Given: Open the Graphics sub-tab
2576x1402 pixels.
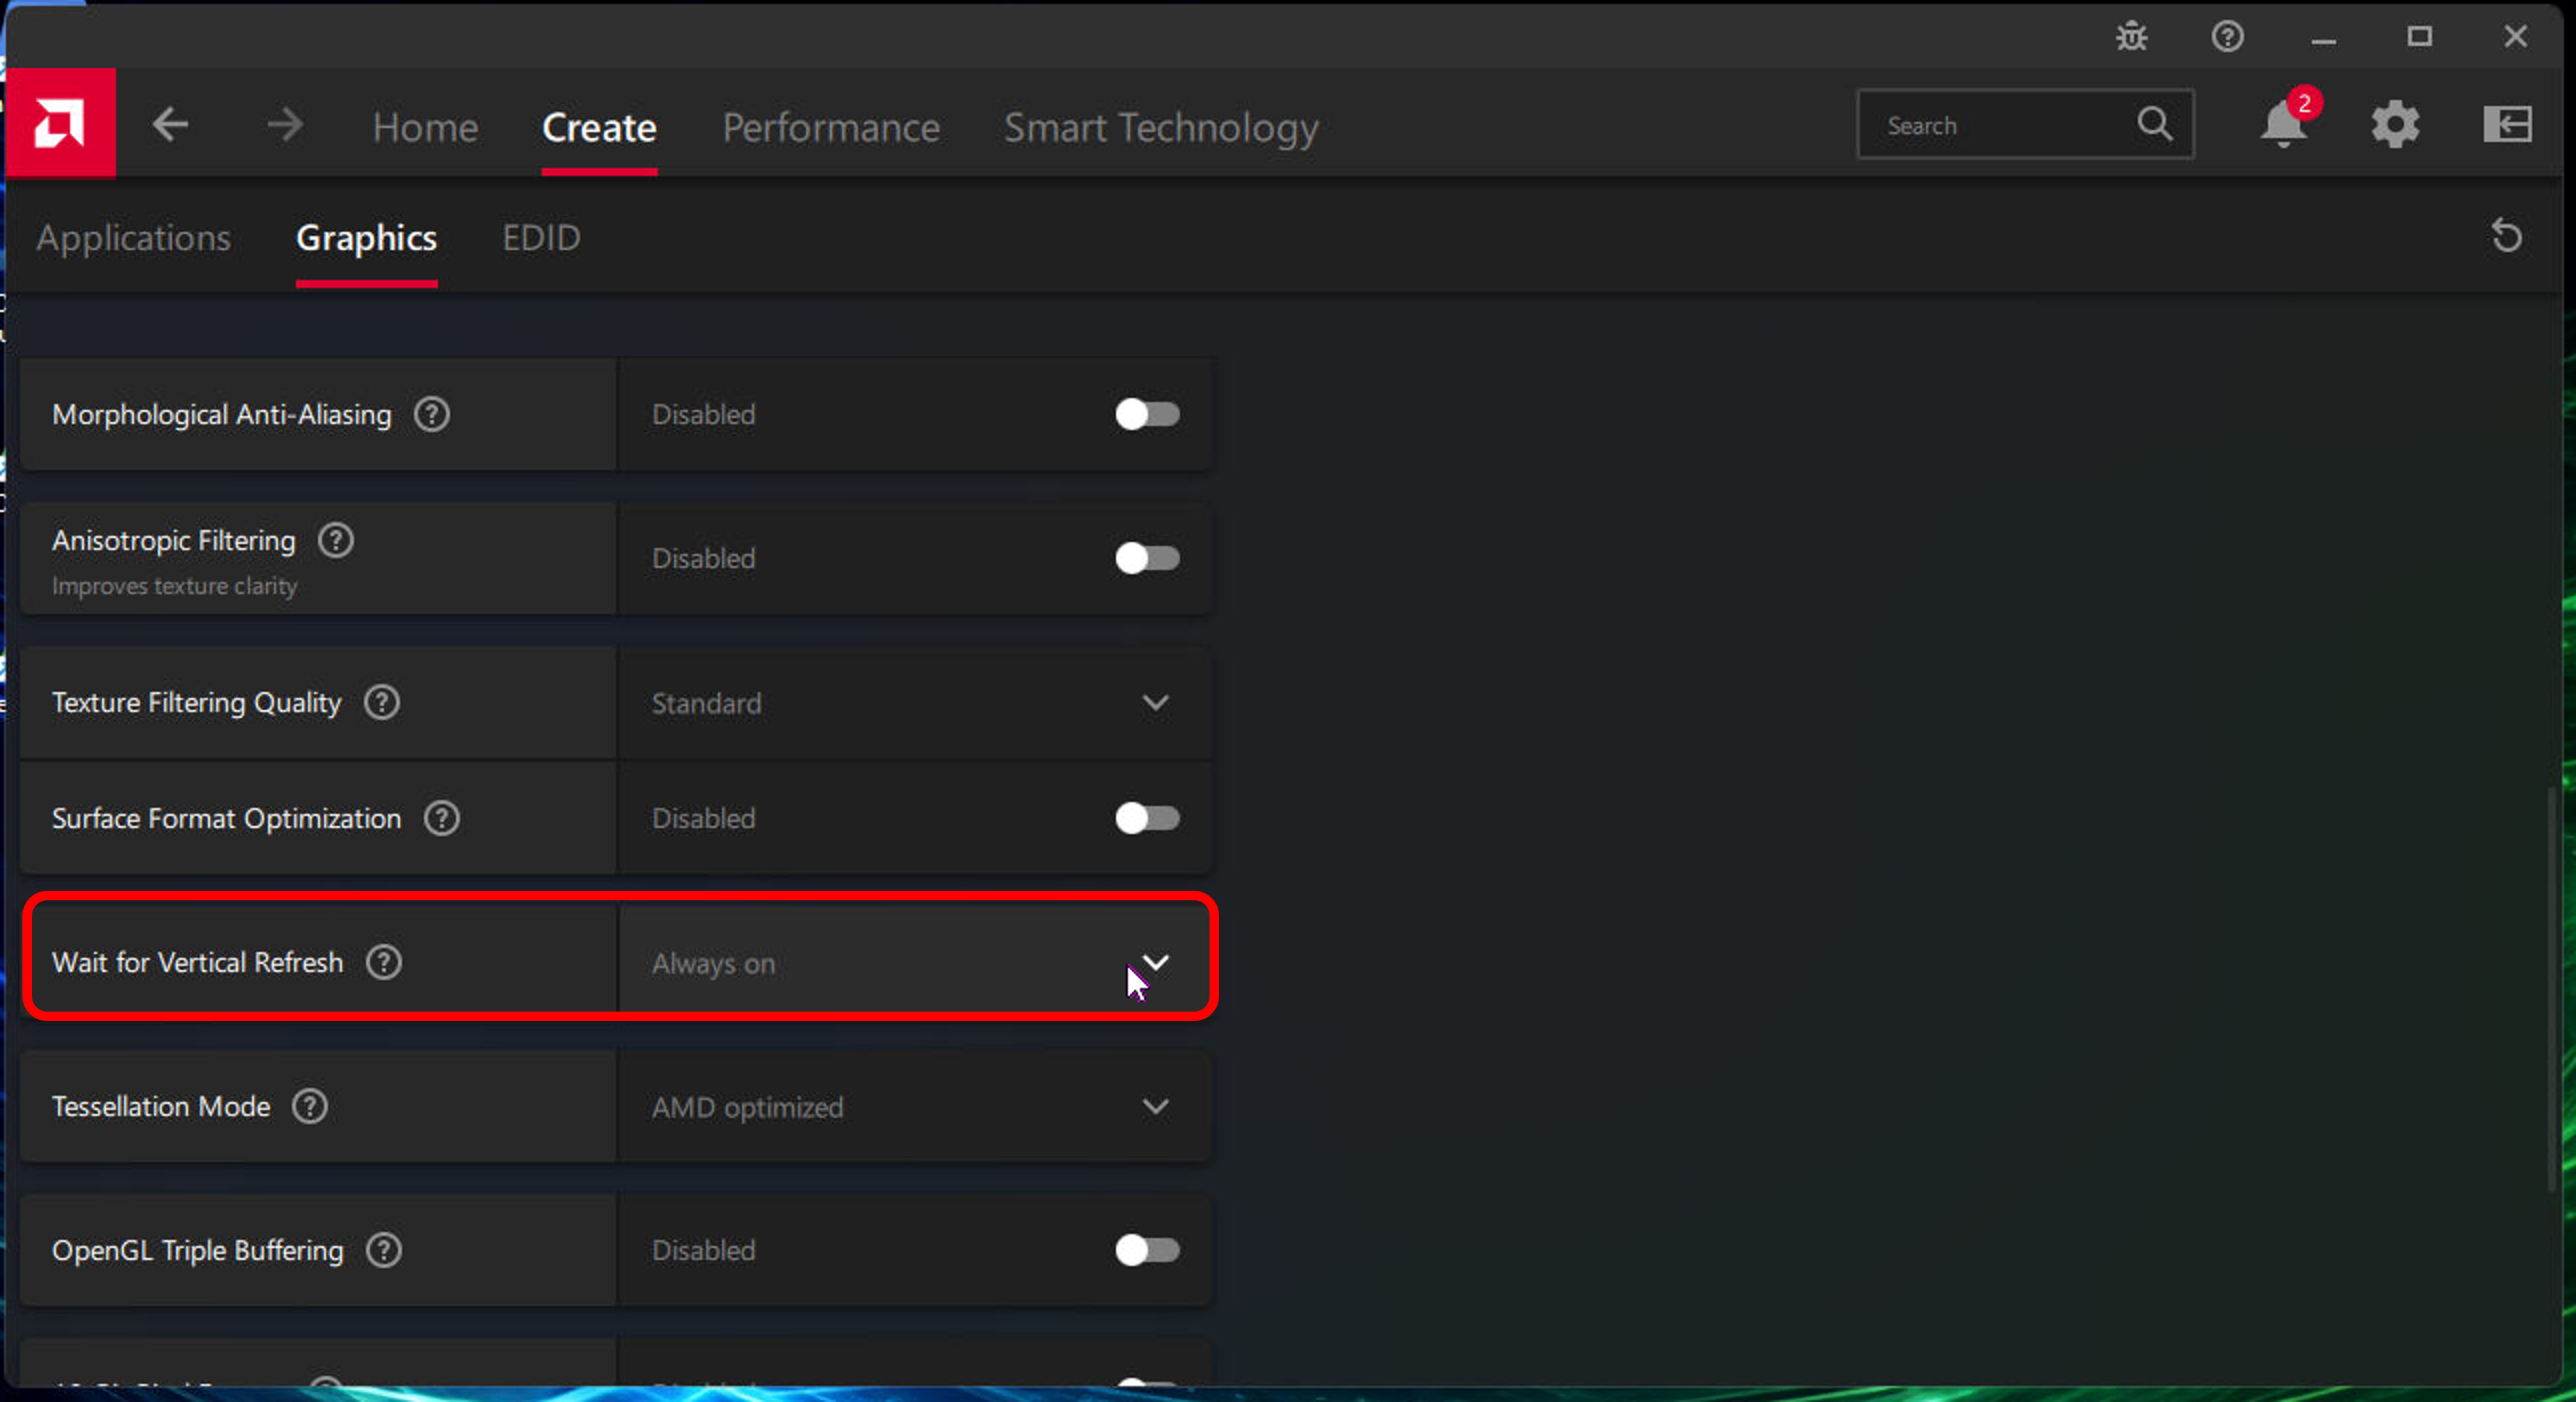Looking at the screenshot, I should coord(366,238).
